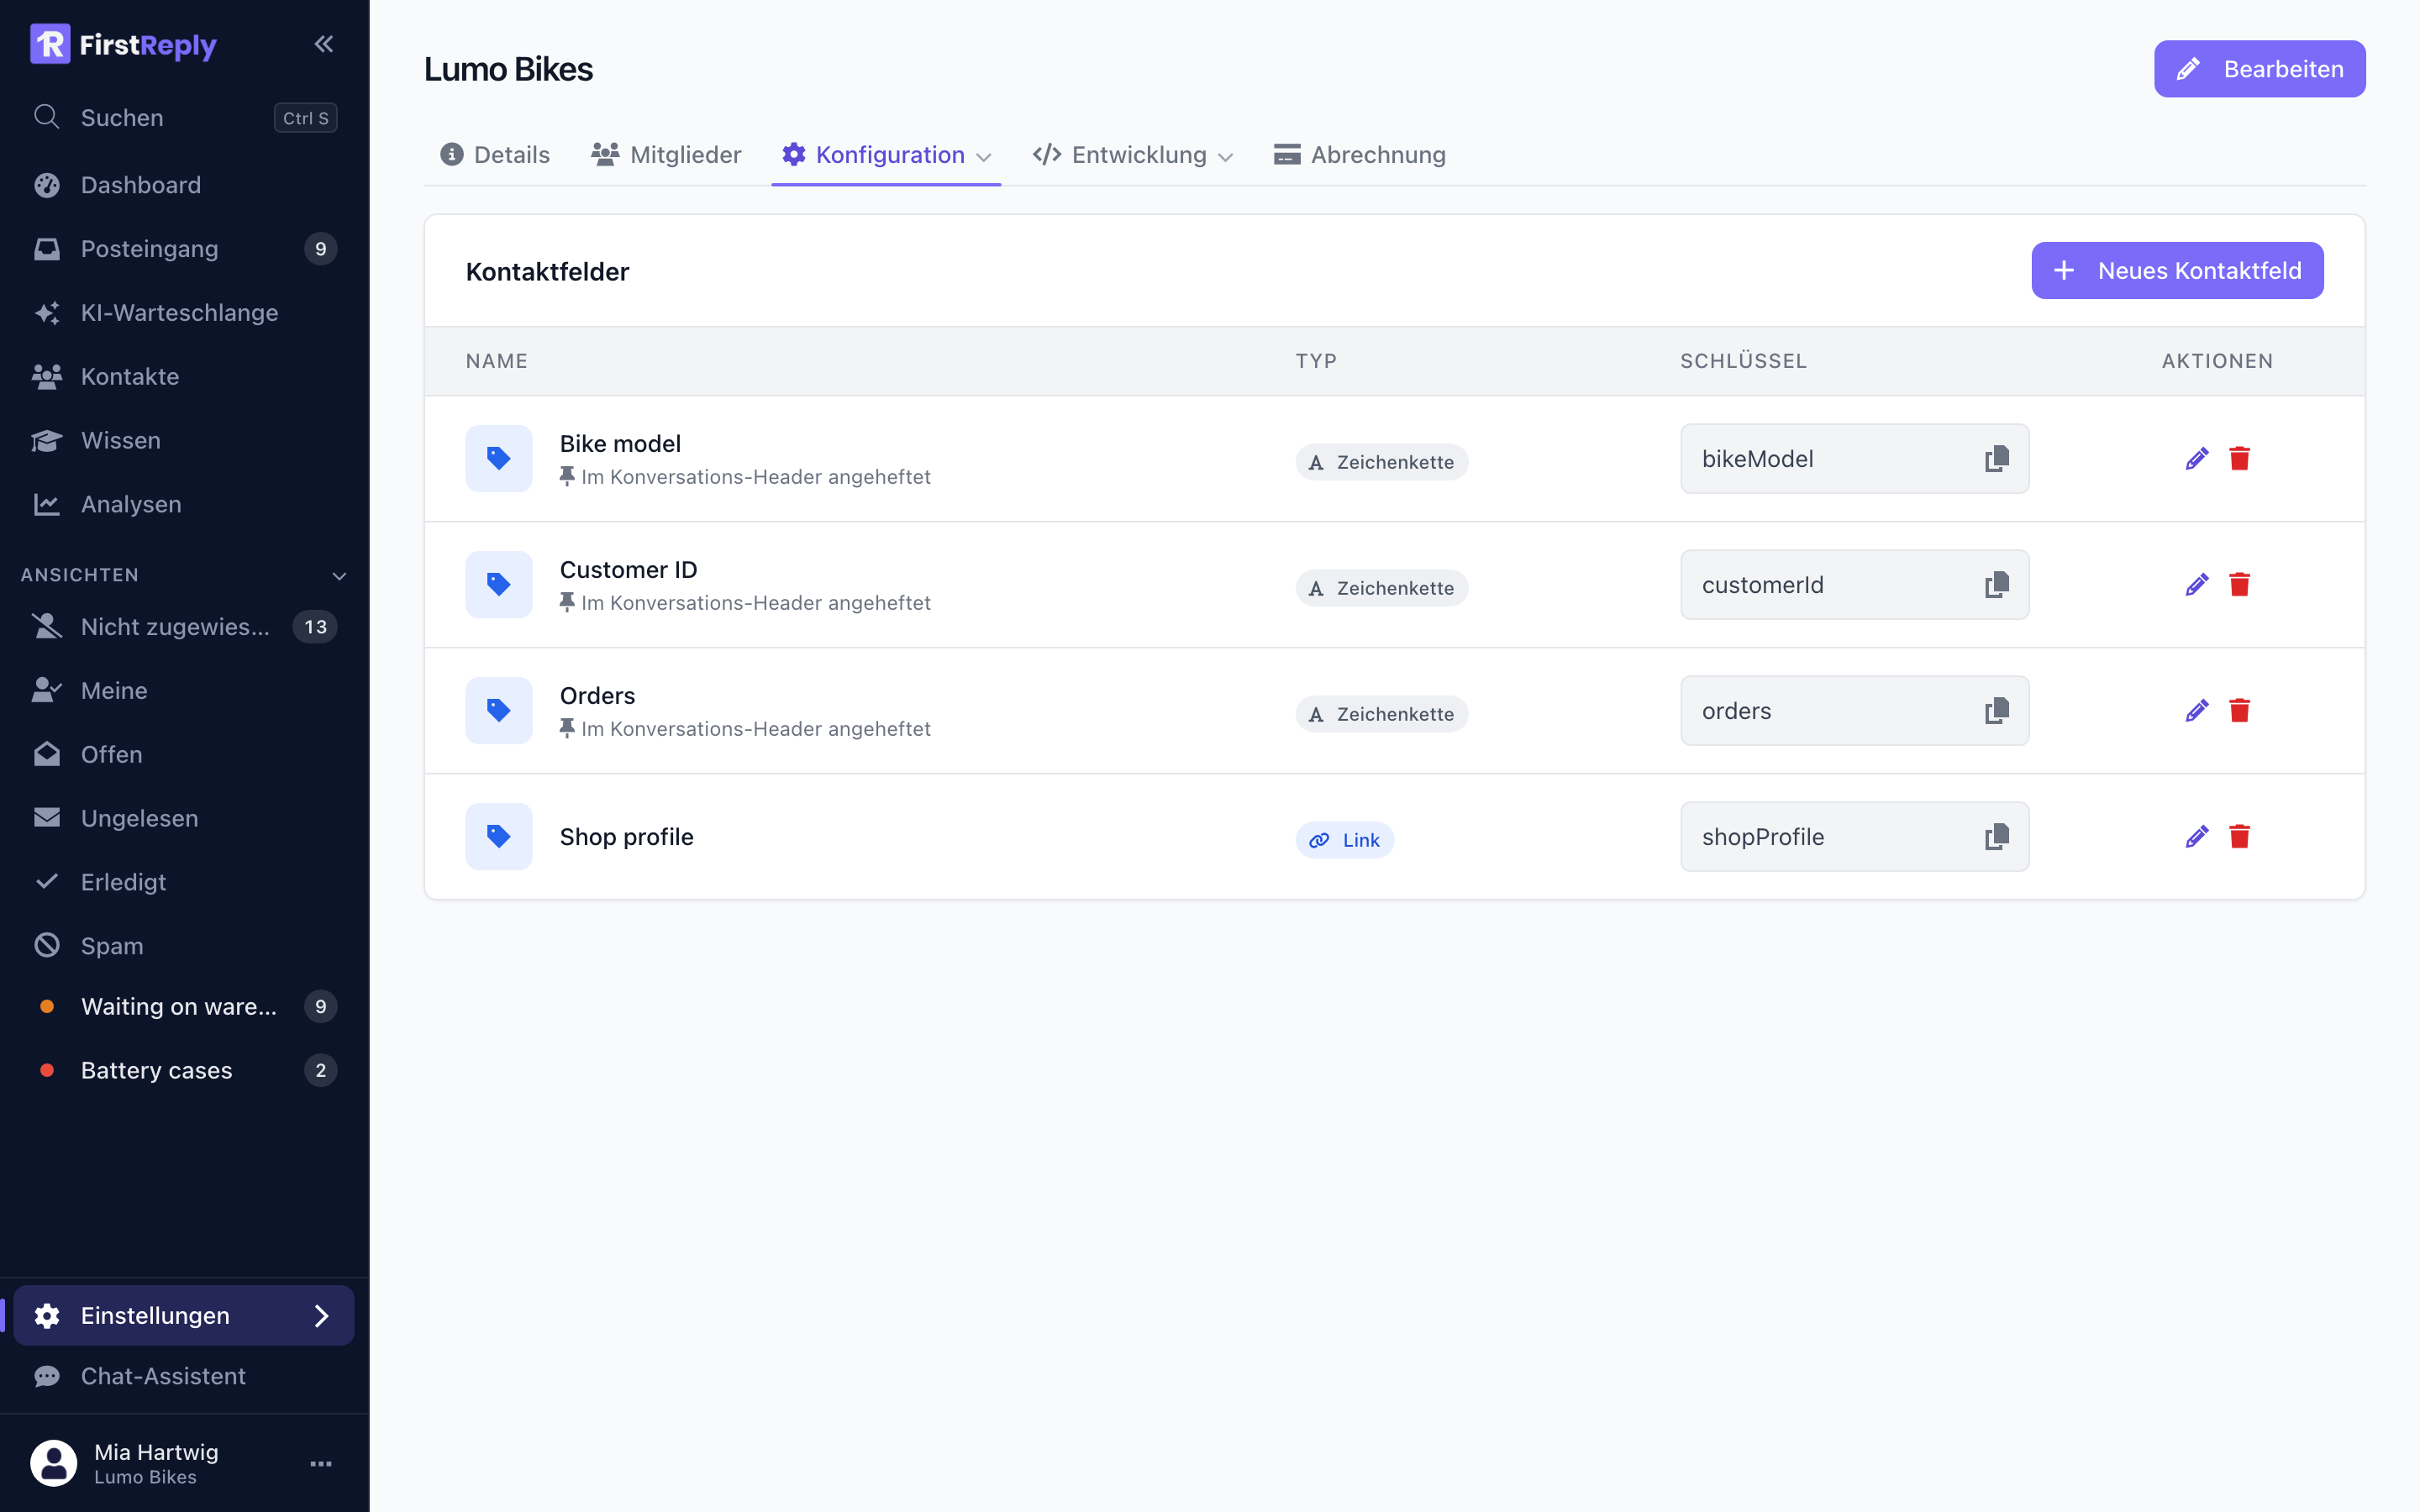The width and height of the screenshot is (2420, 1512).
Task: Delete the Bike model contact field
Action: coord(2239,459)
